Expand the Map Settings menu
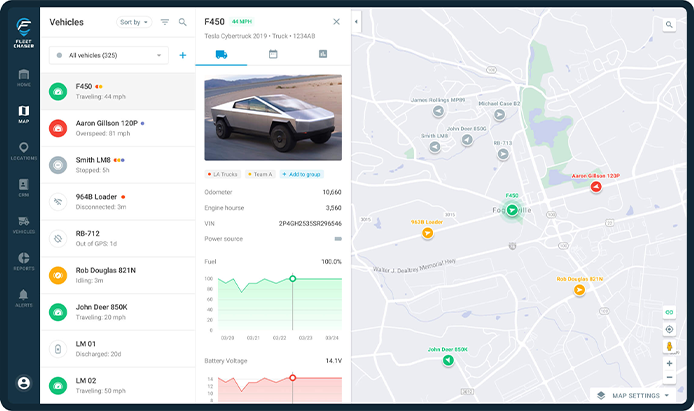The image size is (694, 411). [640, 396]
